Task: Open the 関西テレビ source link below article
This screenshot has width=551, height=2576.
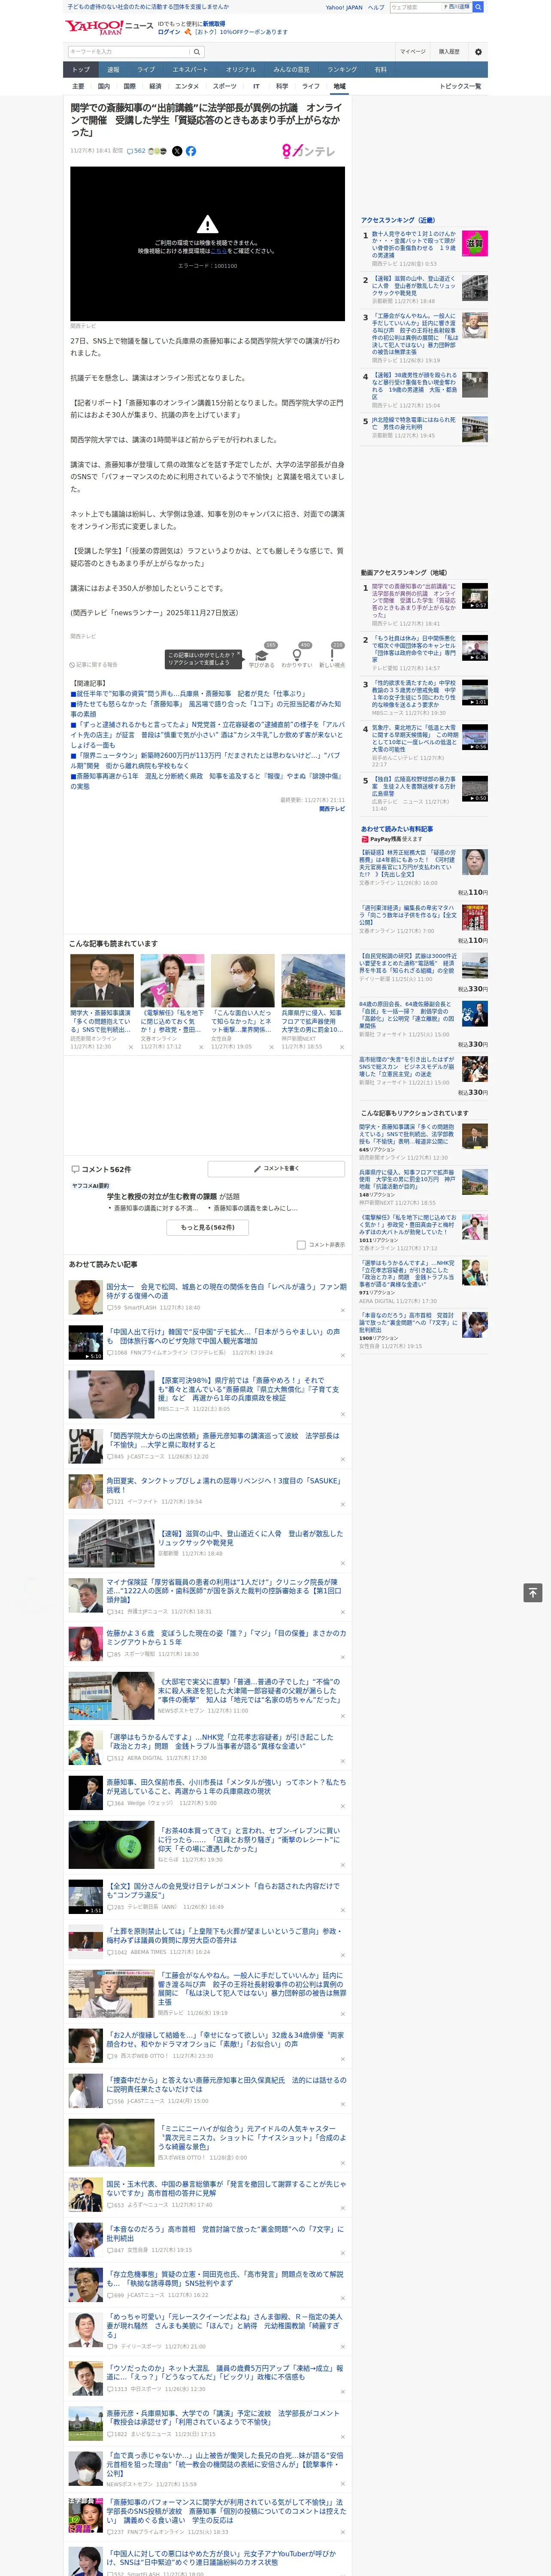Action: (332, 809)
